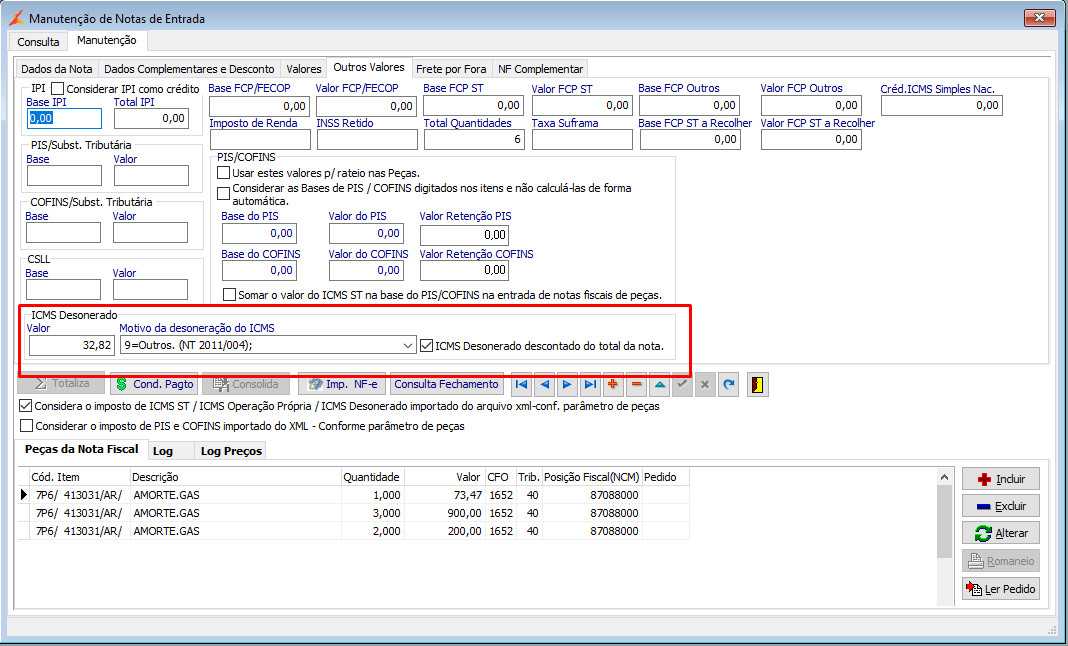
Task: Click the grayed checkmark post icon
Action: coord(682,384)
